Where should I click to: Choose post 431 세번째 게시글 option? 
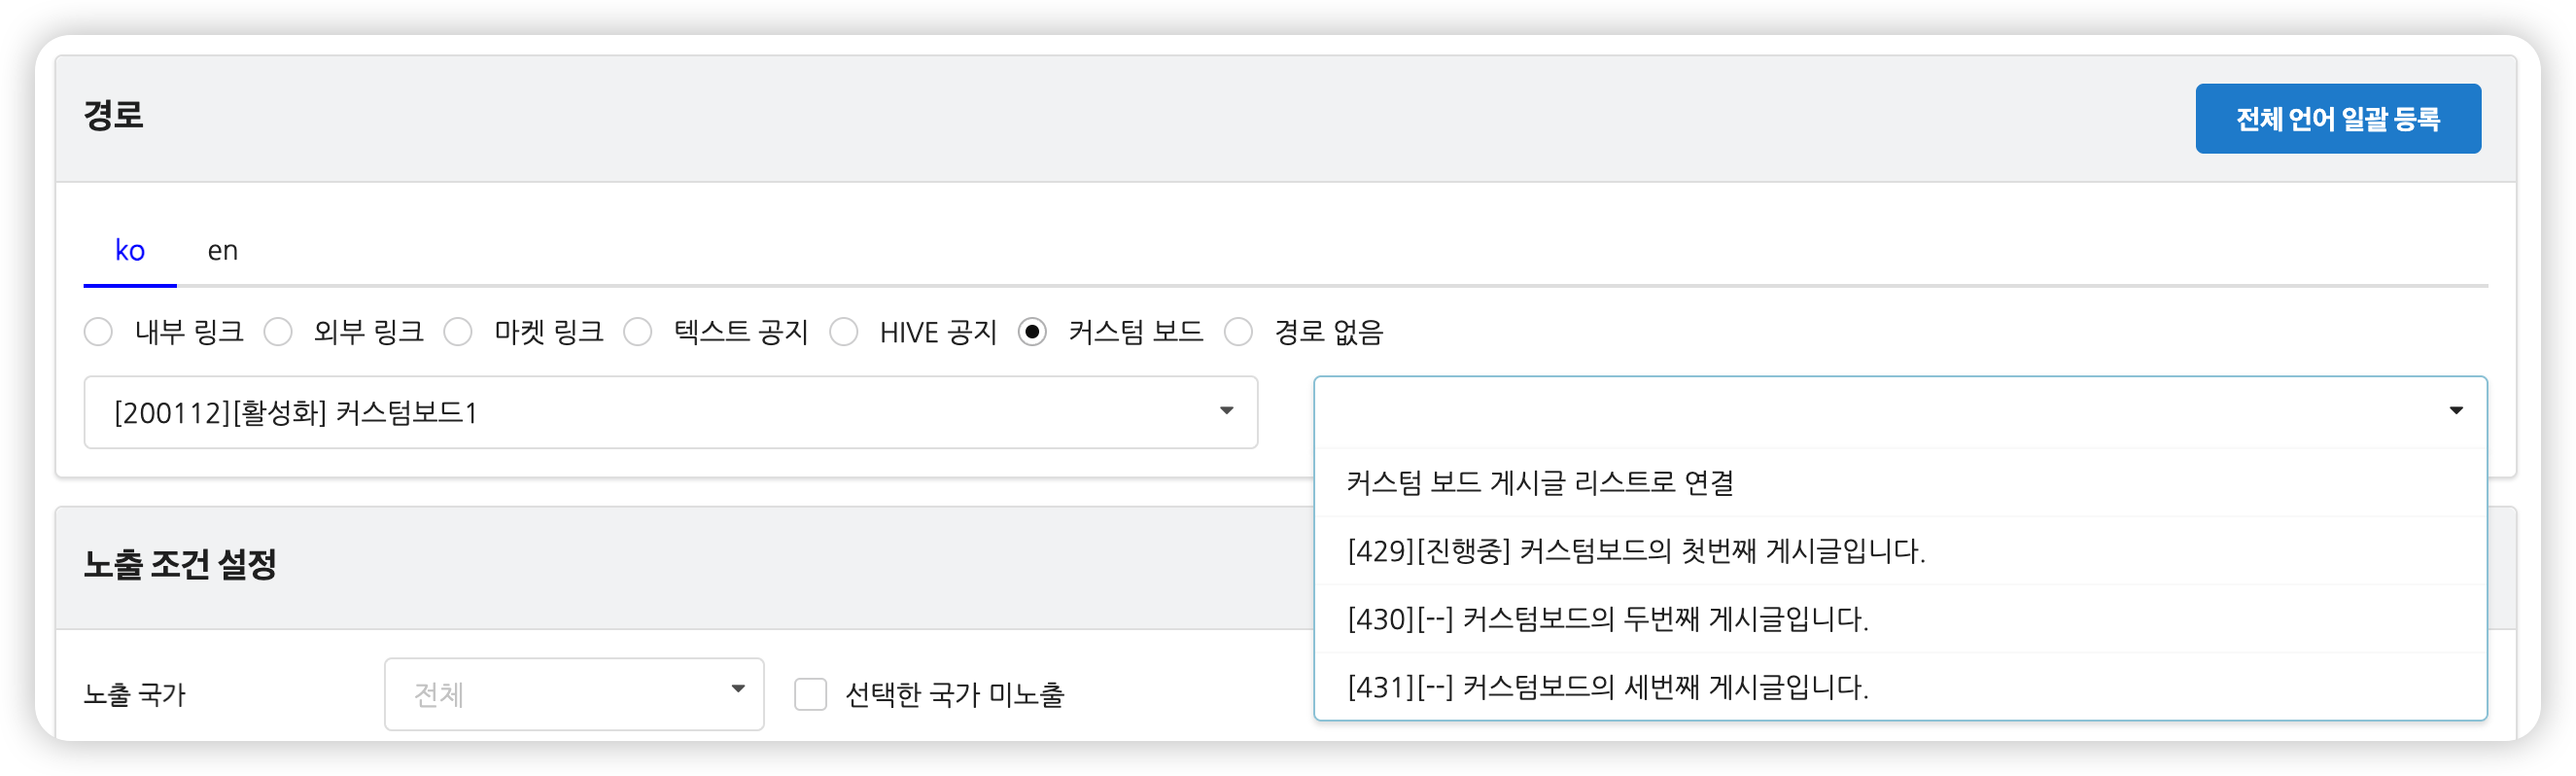(x=1608, y=687)
